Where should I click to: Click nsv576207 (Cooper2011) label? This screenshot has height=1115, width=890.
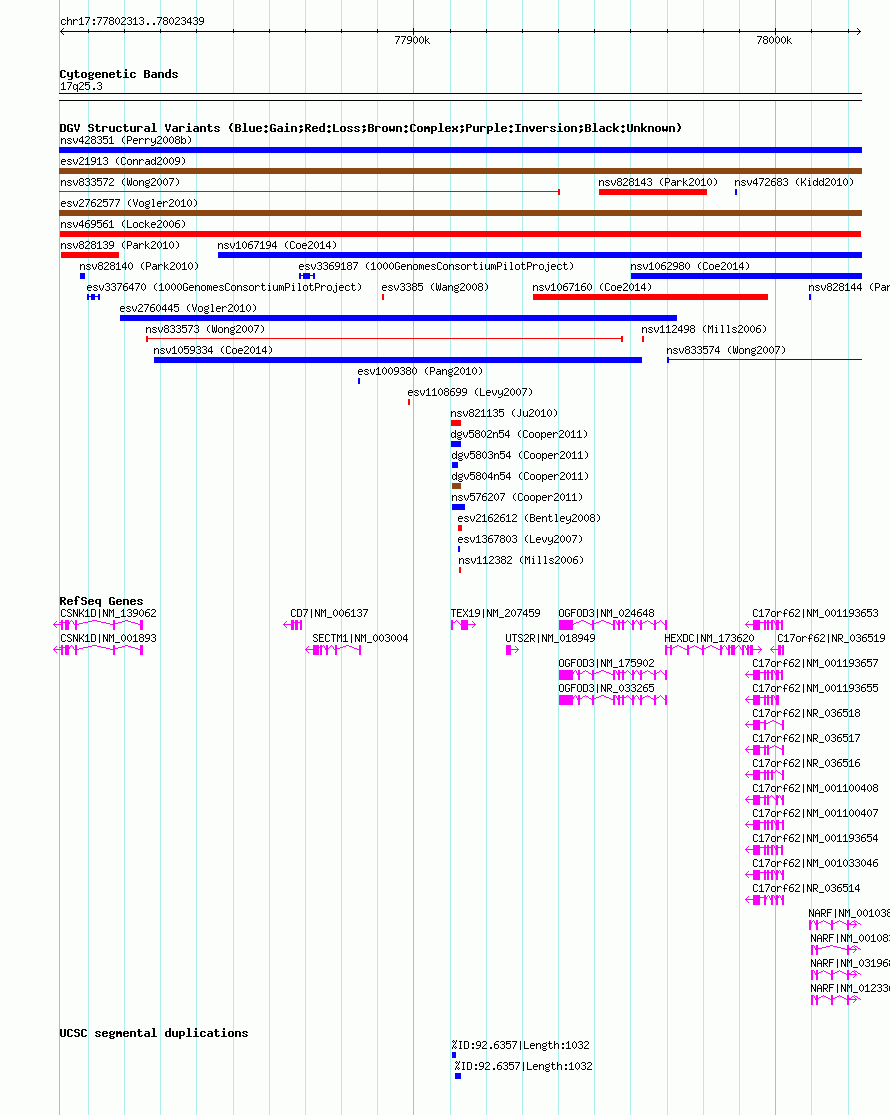(517, 497)
